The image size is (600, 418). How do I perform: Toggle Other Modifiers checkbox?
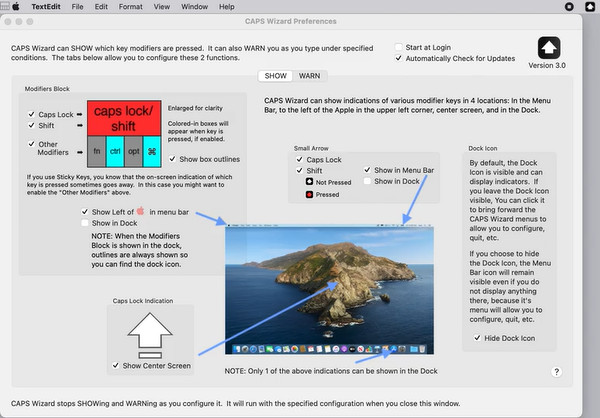[x=31, y=144]
